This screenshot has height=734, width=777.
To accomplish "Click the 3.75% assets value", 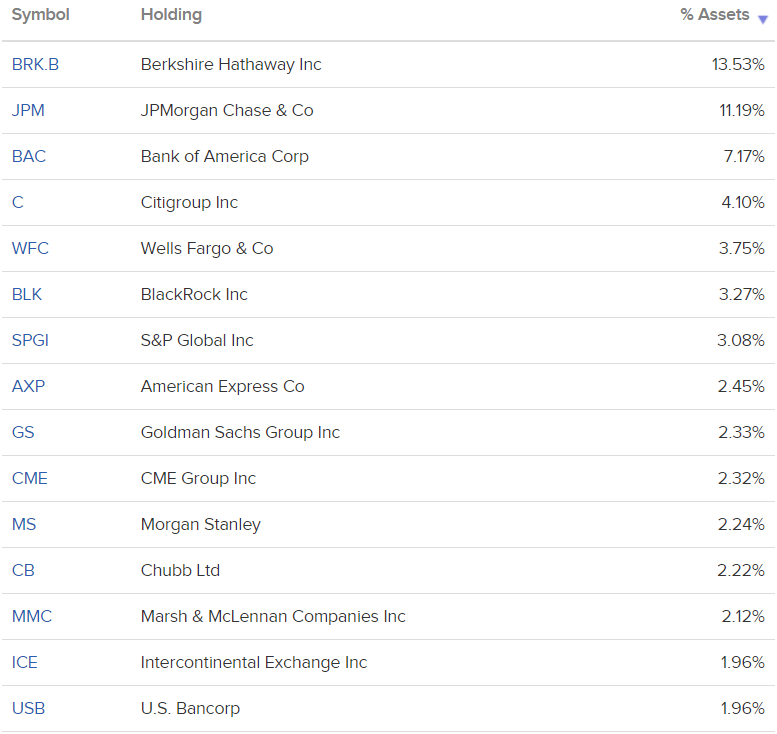I will click(742, 248).
